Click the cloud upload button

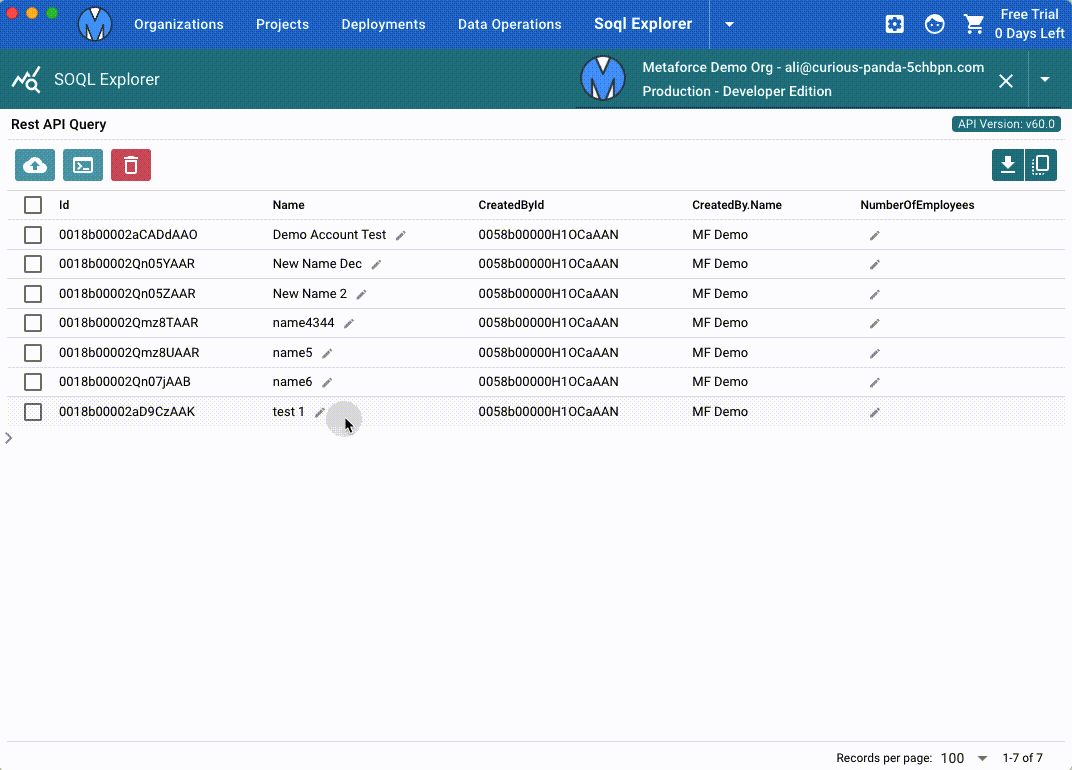tap(35, 165)
